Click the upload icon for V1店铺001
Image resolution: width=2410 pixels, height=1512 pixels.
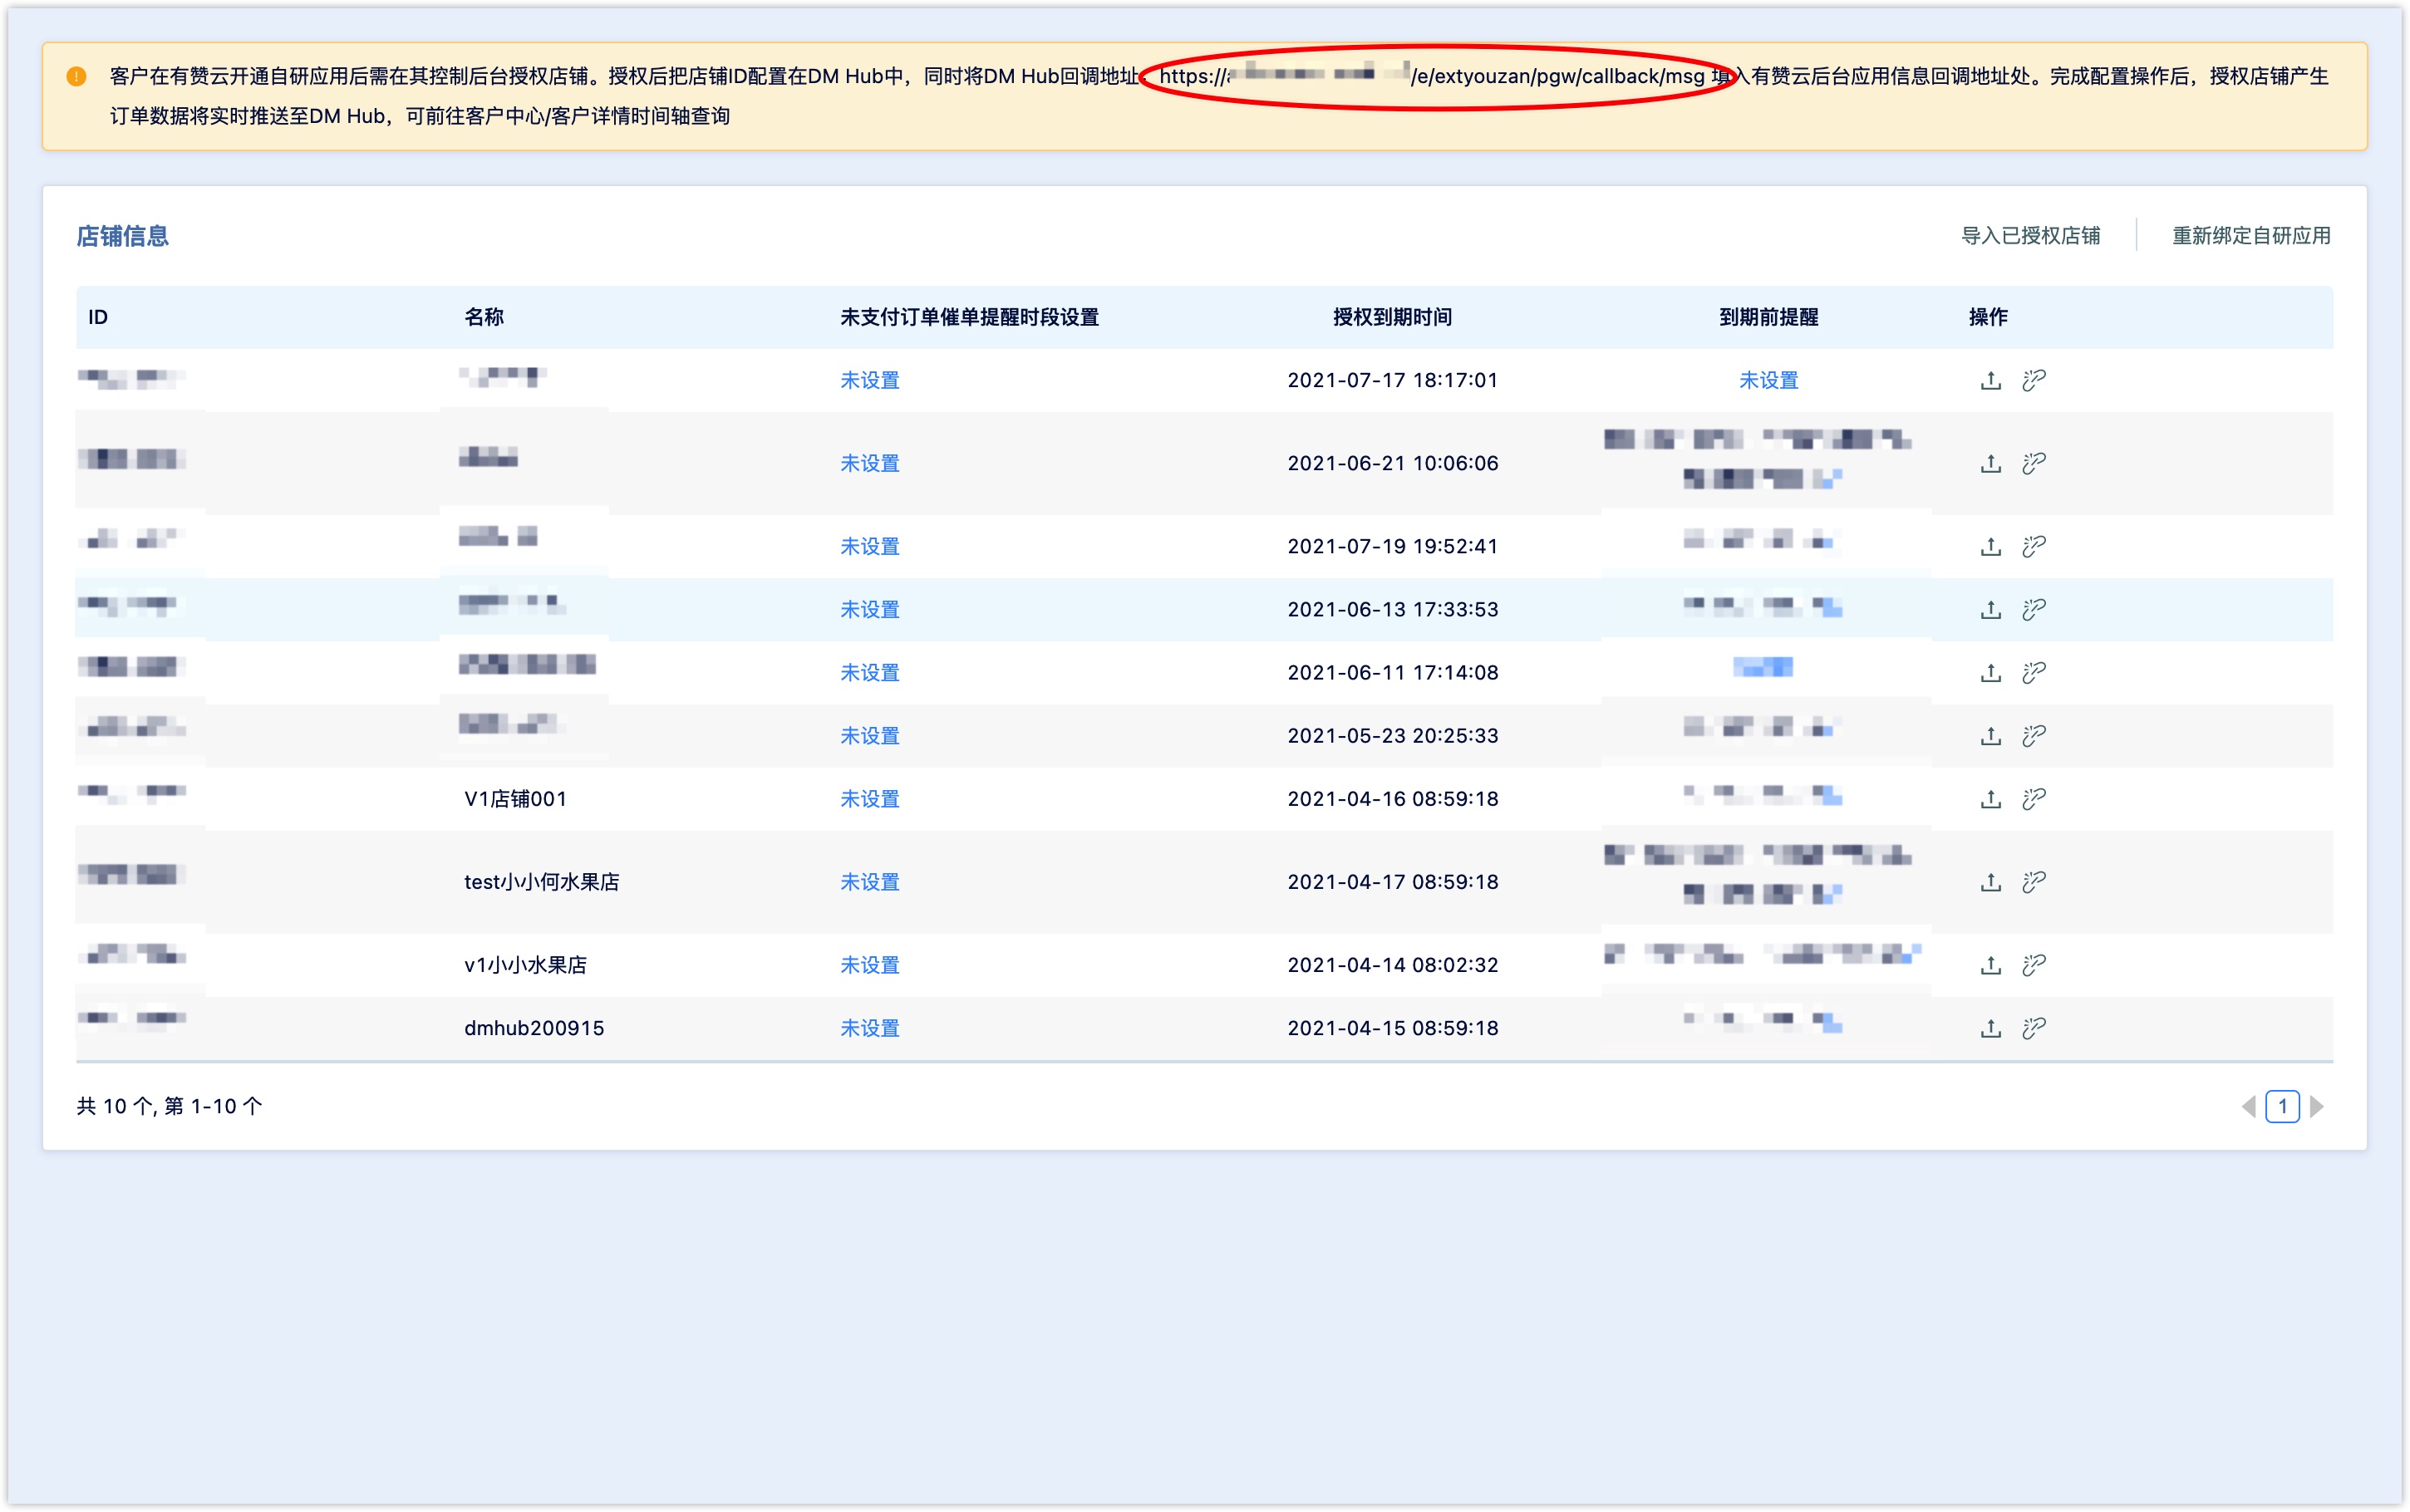(1990, 798)
